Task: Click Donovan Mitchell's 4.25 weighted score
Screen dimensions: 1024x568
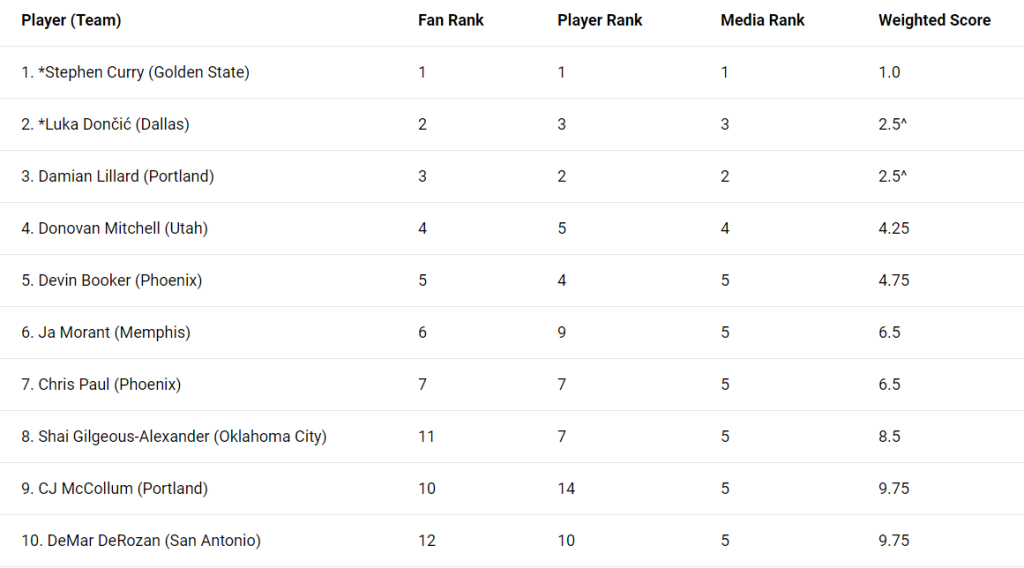Action: click(x=893, y=229)
